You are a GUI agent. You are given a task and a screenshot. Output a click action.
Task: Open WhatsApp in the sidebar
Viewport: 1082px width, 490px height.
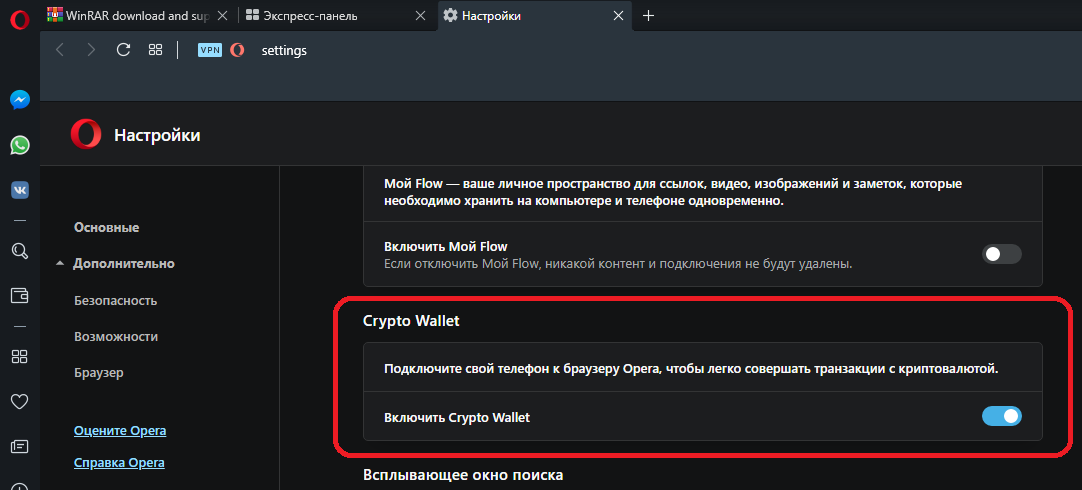pos(19,146)
